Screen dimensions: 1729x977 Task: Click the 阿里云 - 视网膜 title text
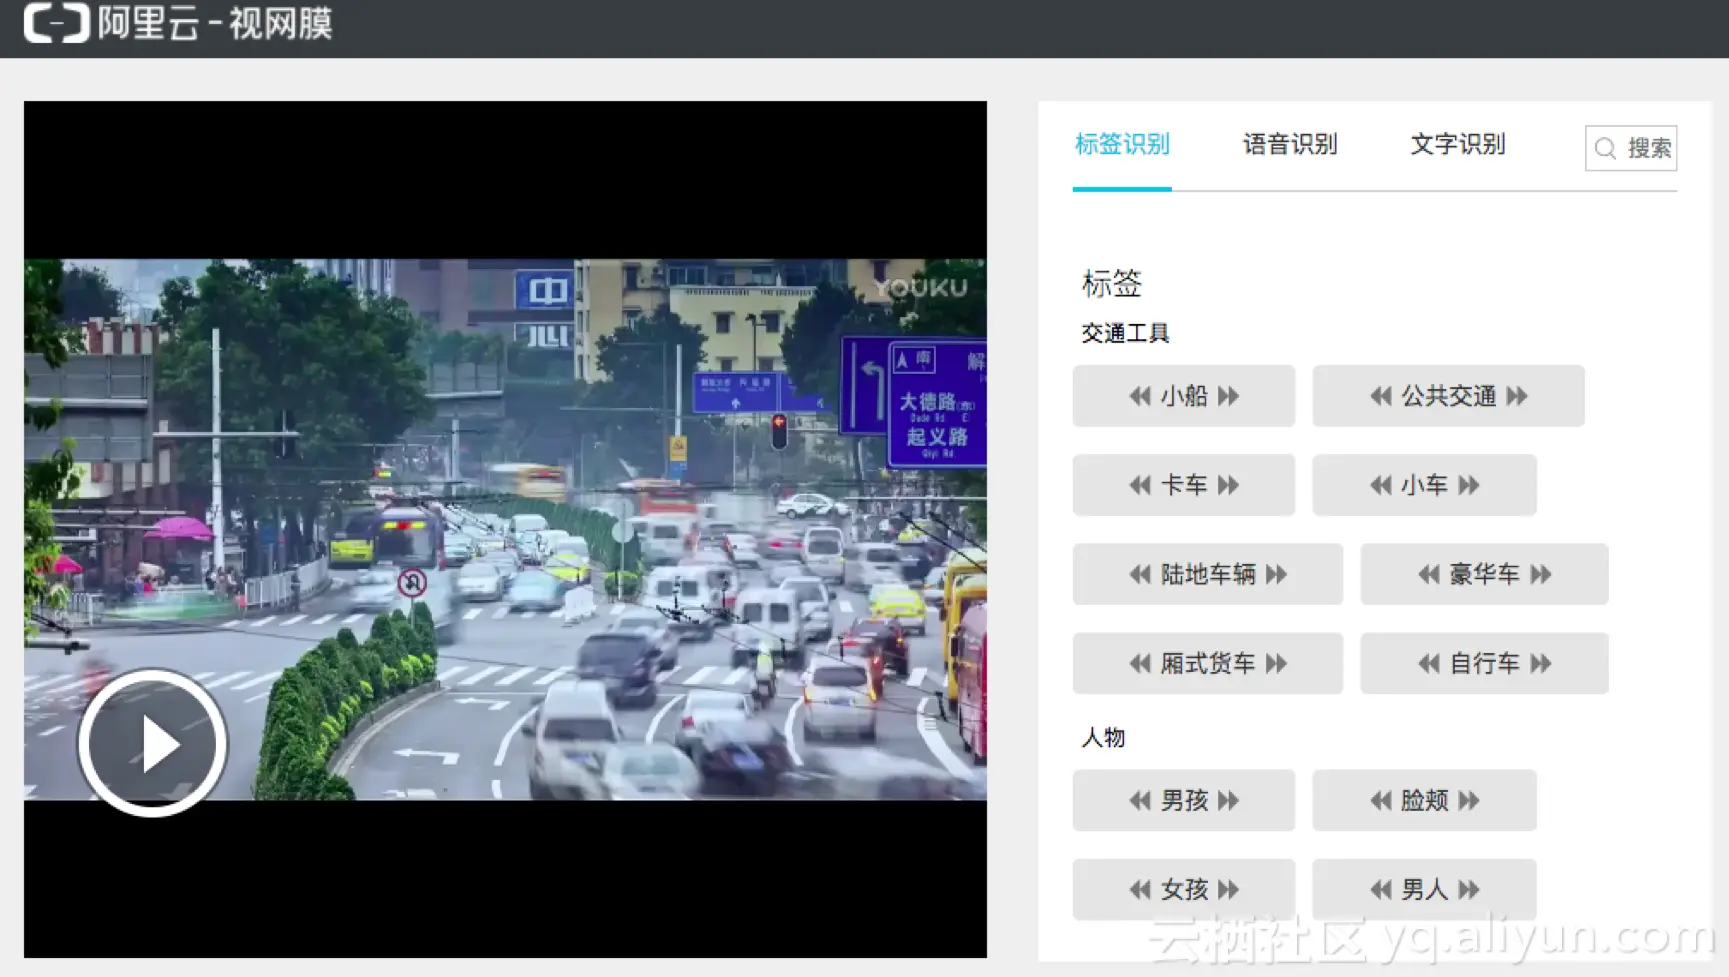(215, 22)
